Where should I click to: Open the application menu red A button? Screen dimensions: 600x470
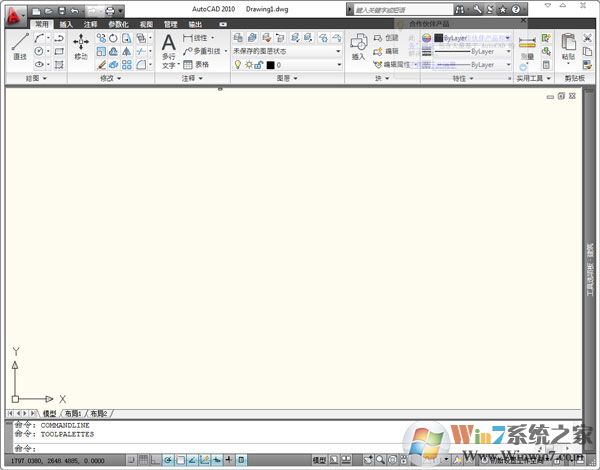pos(15,16)
